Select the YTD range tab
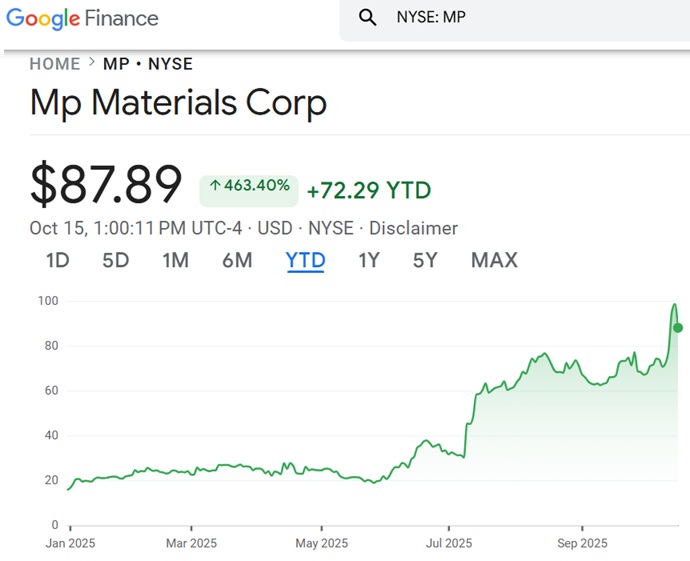Screen dimensions: 690x561 click(x=305, y=260)
